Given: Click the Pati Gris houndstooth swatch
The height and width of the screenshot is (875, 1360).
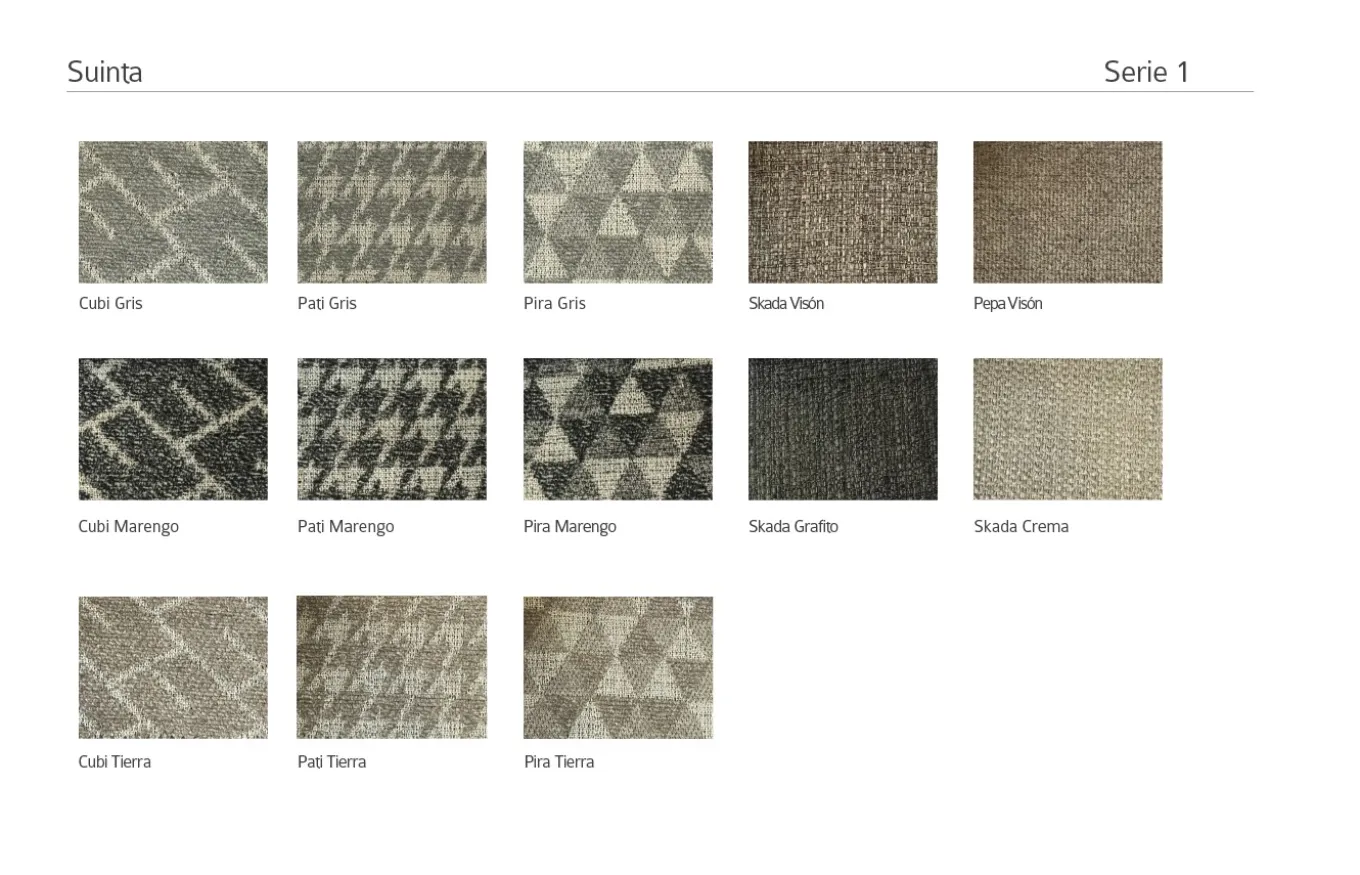Looking at the screenshot, I should [391, 212].
